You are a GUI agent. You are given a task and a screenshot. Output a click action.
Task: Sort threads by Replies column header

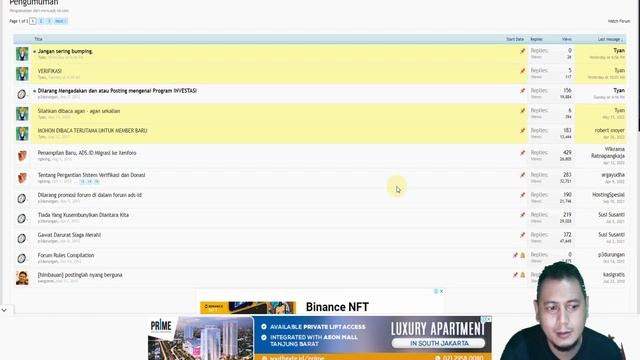click(x=536, y=39)
